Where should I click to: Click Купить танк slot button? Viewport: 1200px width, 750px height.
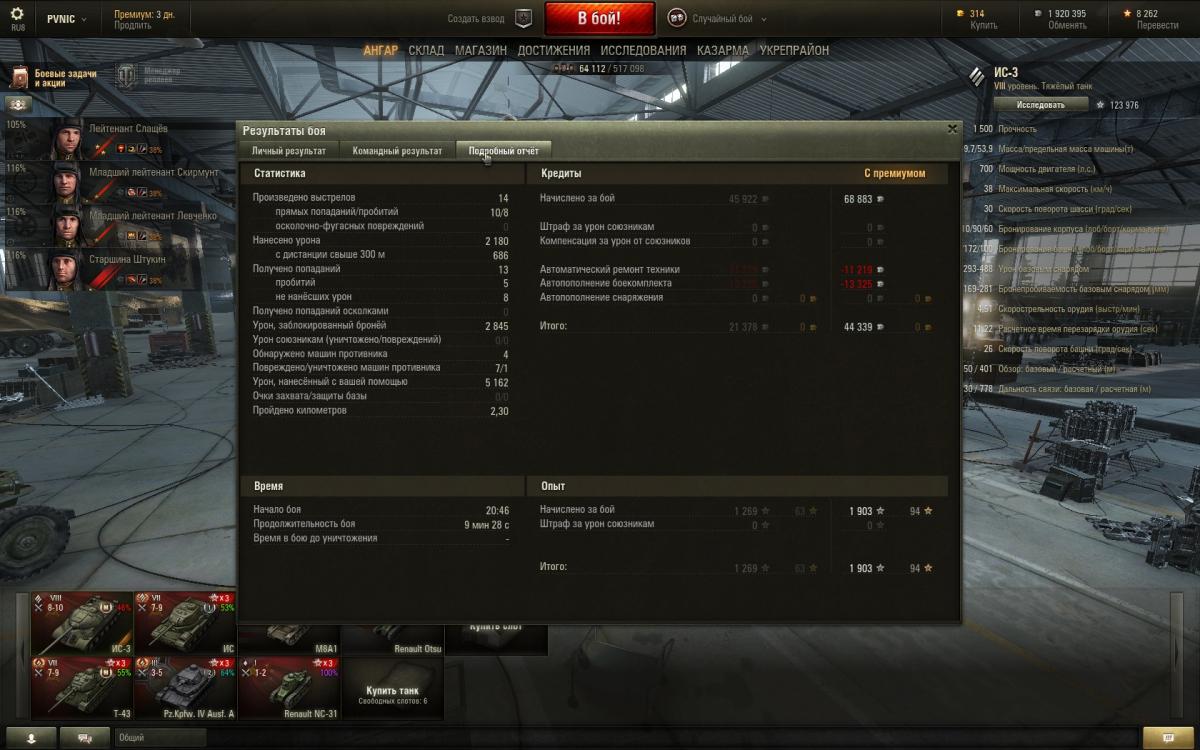393,689
